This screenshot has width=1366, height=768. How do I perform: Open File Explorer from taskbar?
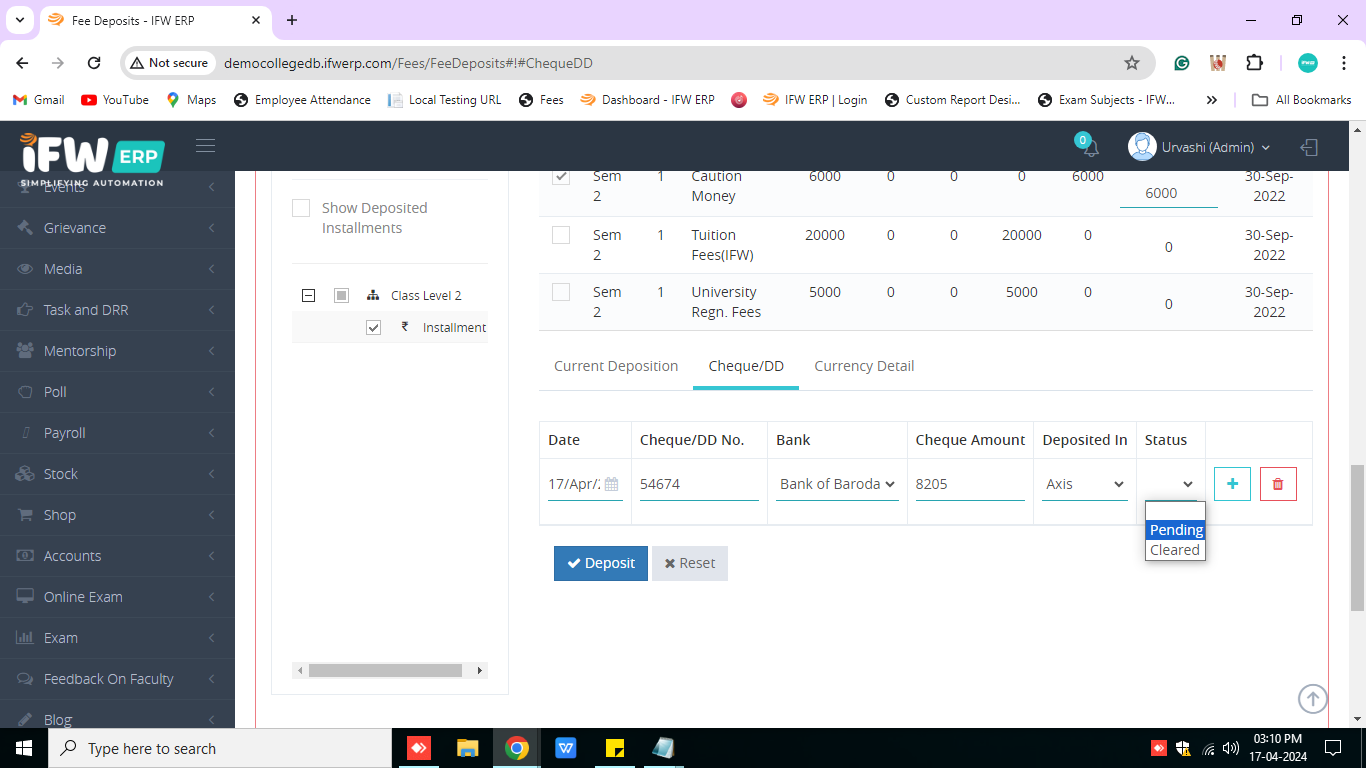click(467, 748)
